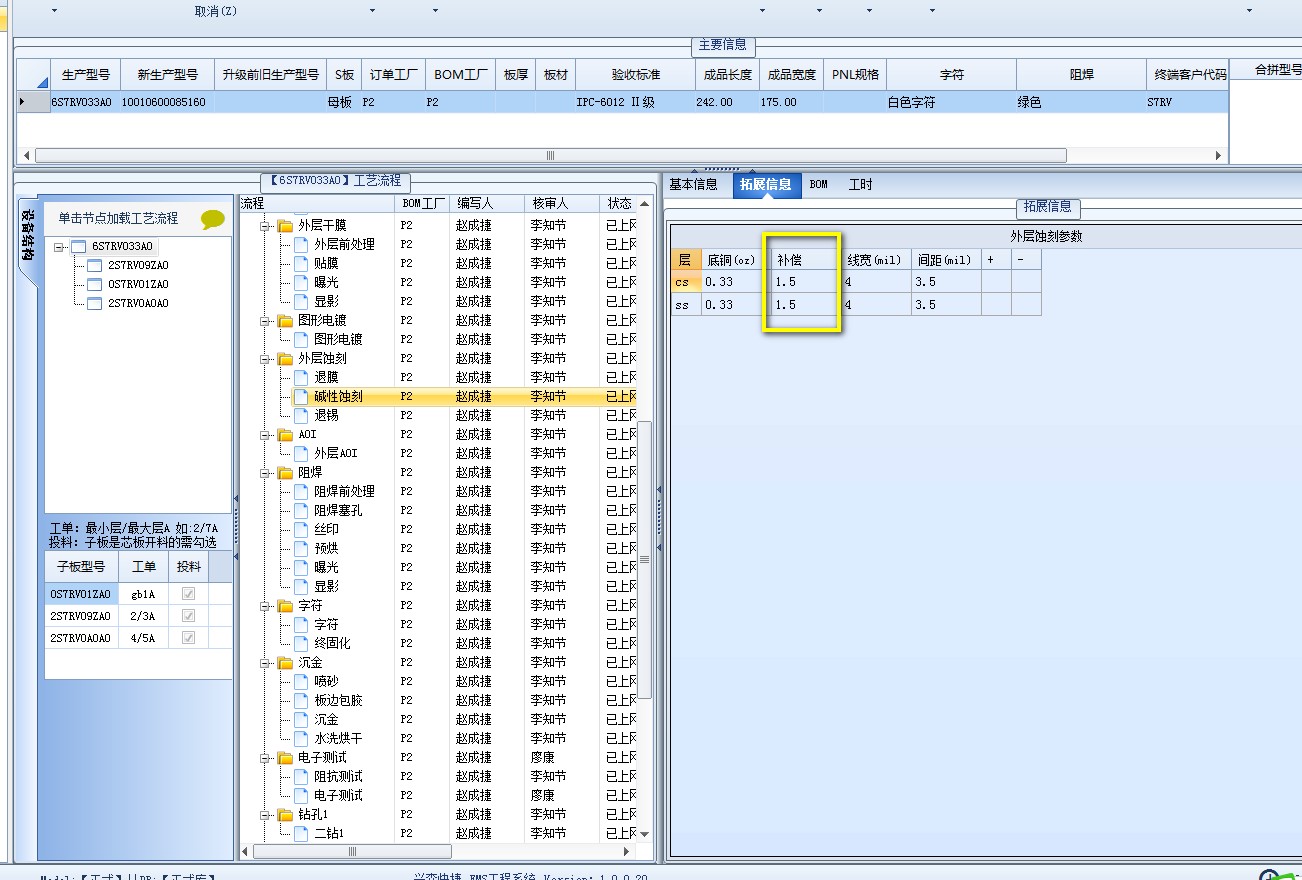Click the 6S7RV033A0 root node icon

coord(78,246)
